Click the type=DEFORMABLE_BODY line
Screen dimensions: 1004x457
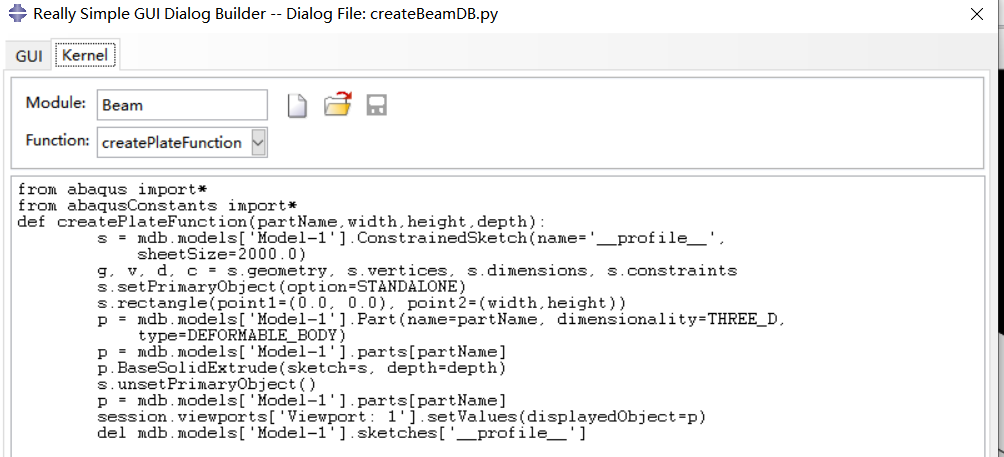click(241, 335)
